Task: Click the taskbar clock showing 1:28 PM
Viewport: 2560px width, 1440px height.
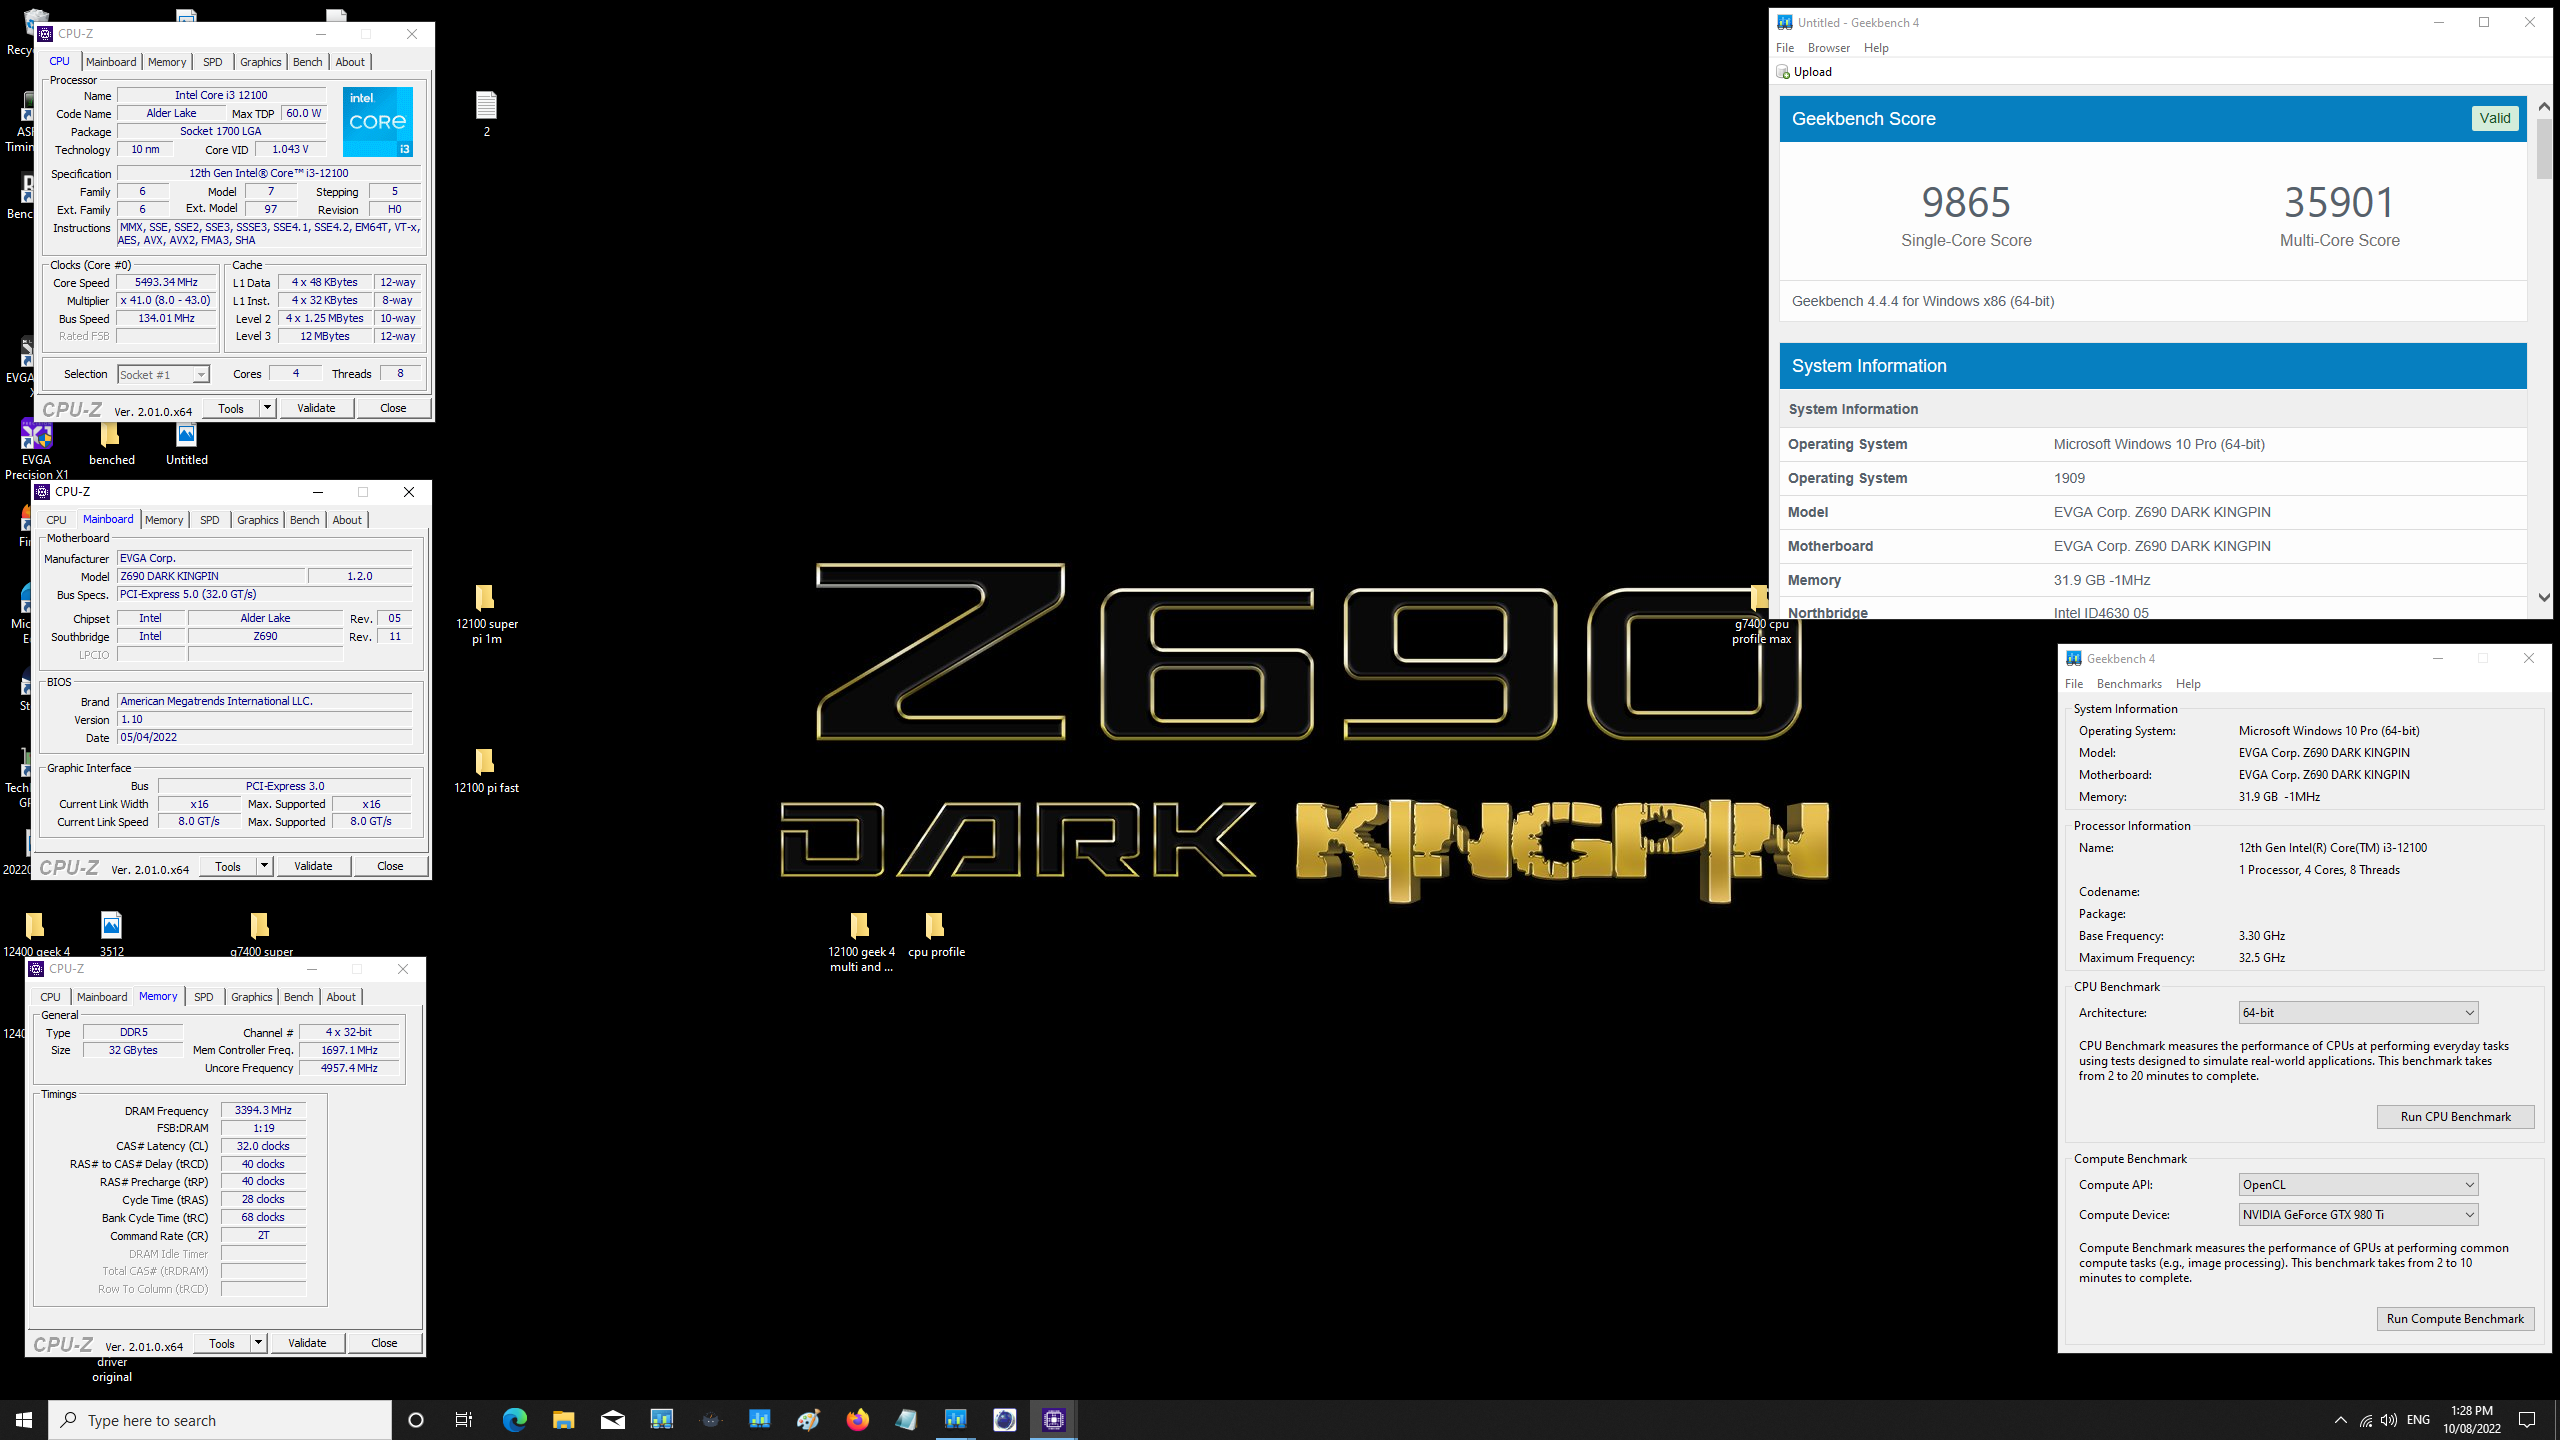Action: coord(2472,1420)
